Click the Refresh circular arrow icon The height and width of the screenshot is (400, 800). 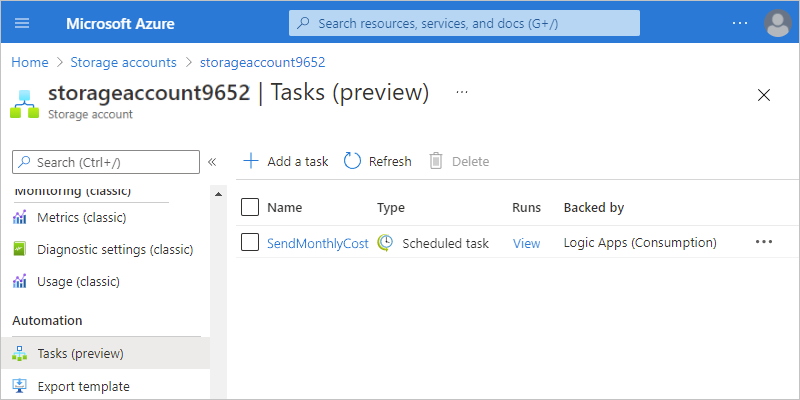(352, 161)
